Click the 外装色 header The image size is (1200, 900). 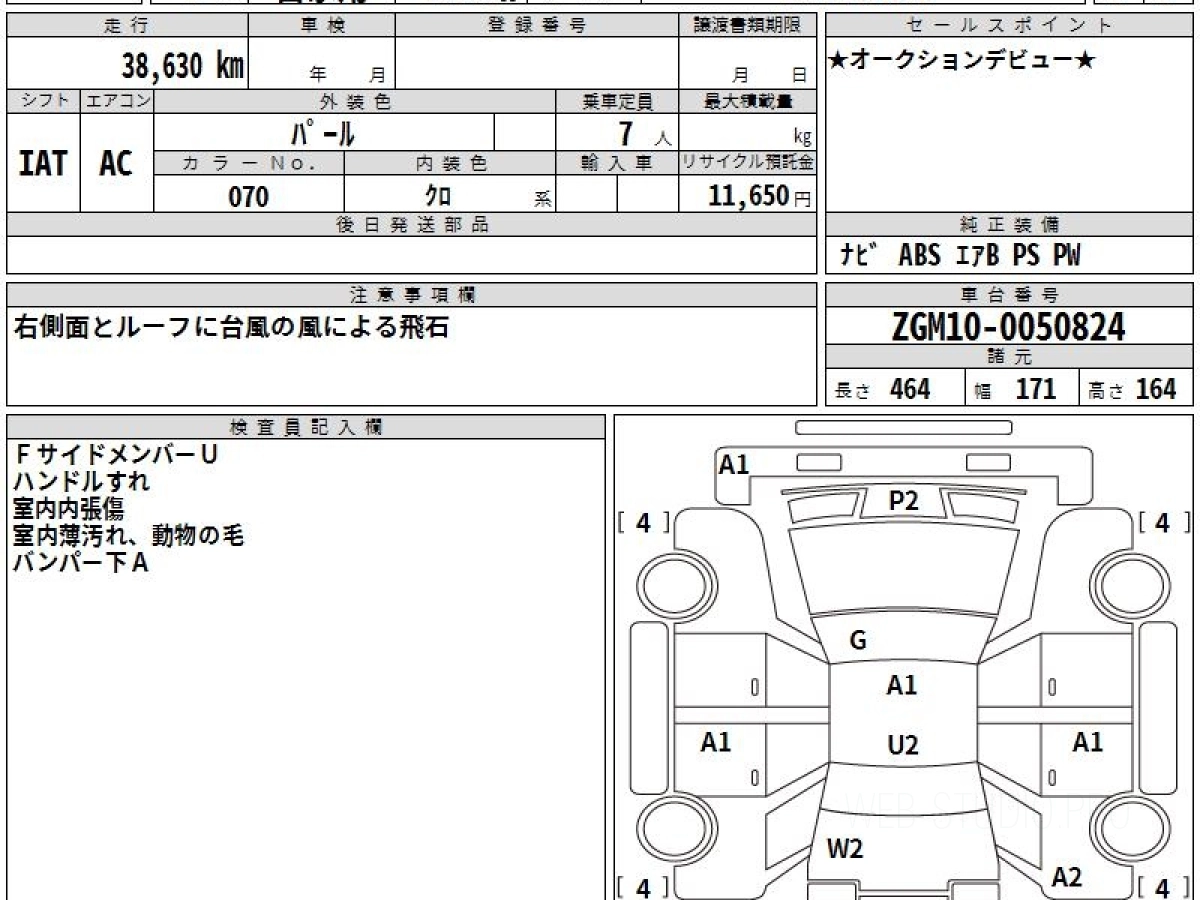355,101
